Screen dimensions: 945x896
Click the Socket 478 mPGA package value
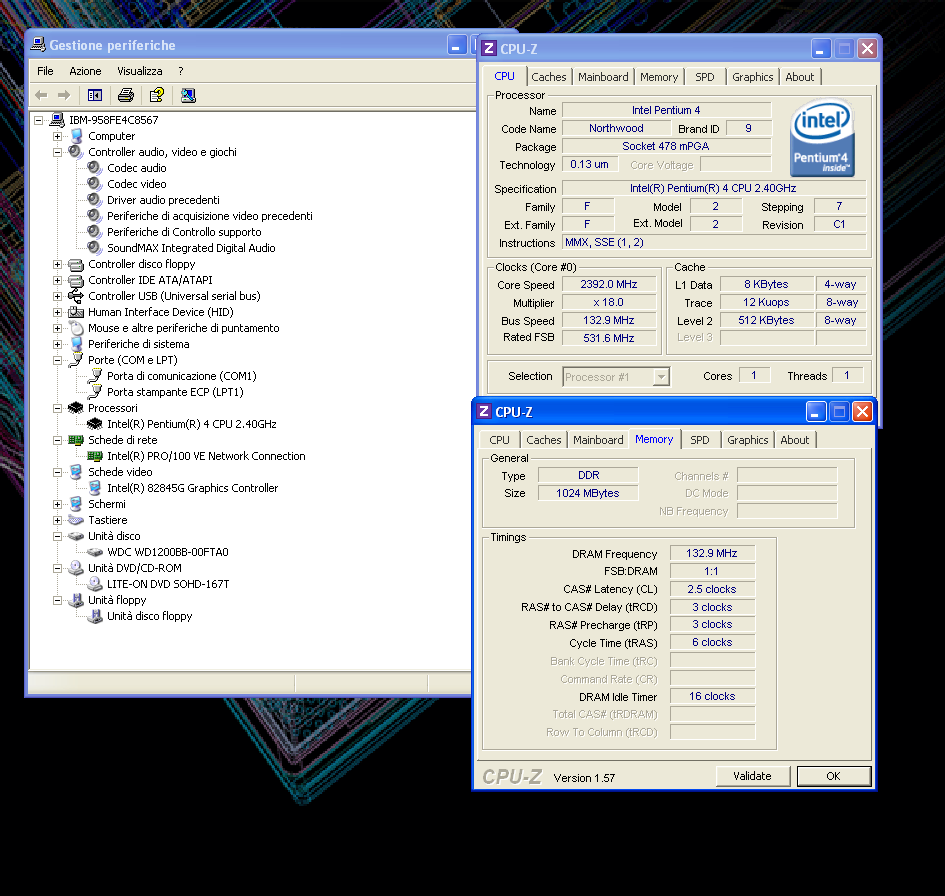point(666,146)
